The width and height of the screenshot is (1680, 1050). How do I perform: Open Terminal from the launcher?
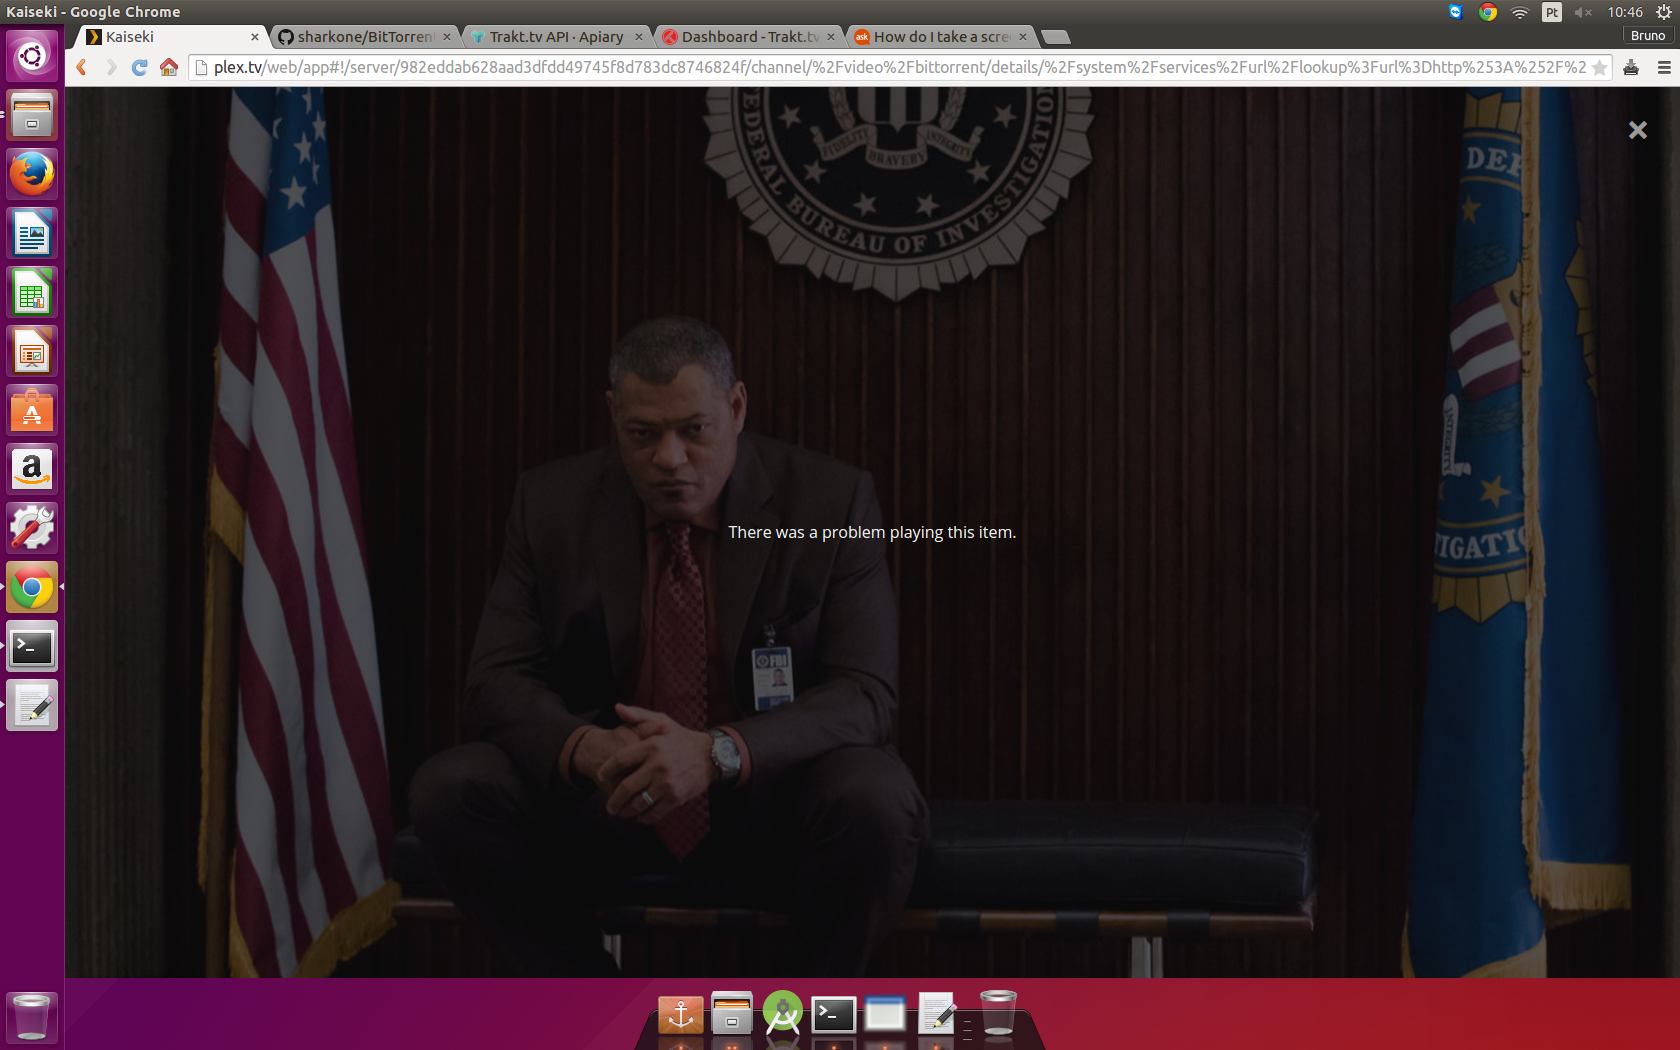click(32, 646)
